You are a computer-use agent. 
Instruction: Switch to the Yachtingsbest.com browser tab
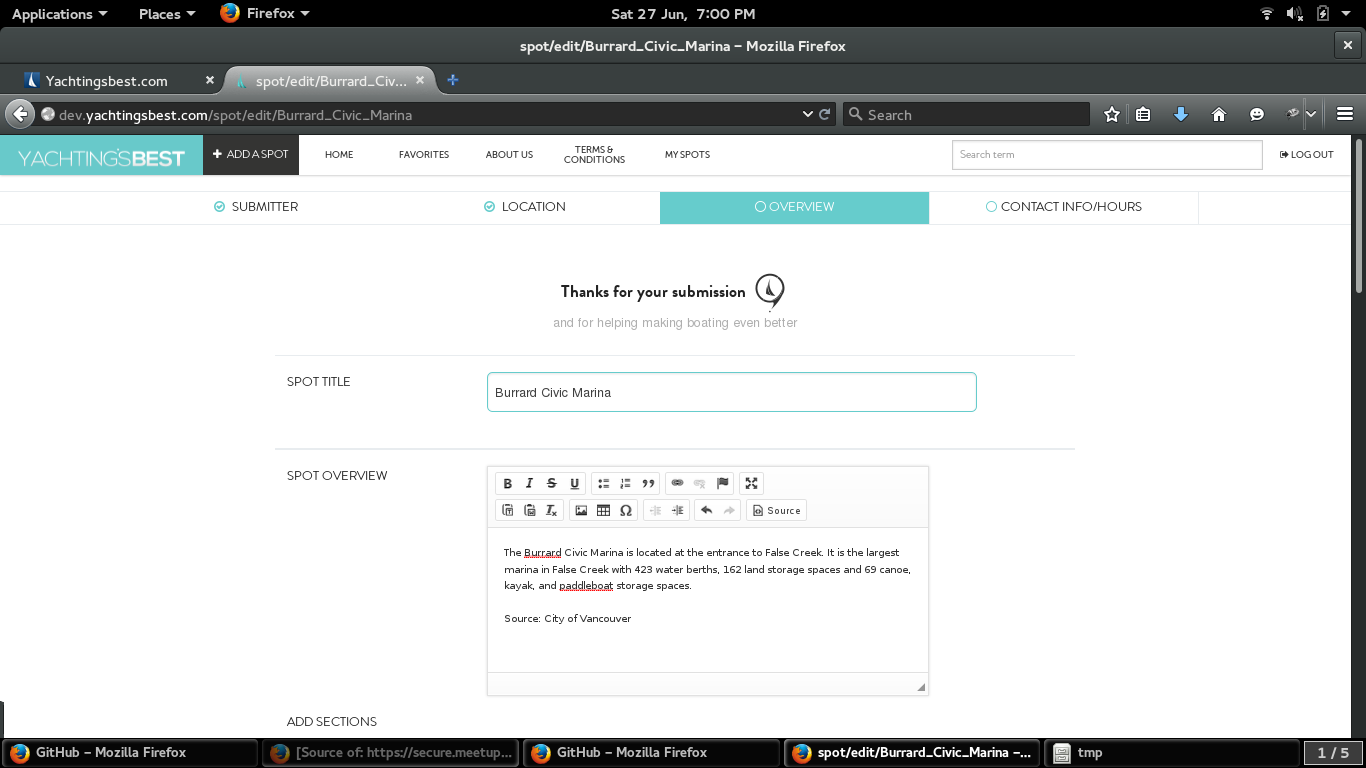coord(106,81)
